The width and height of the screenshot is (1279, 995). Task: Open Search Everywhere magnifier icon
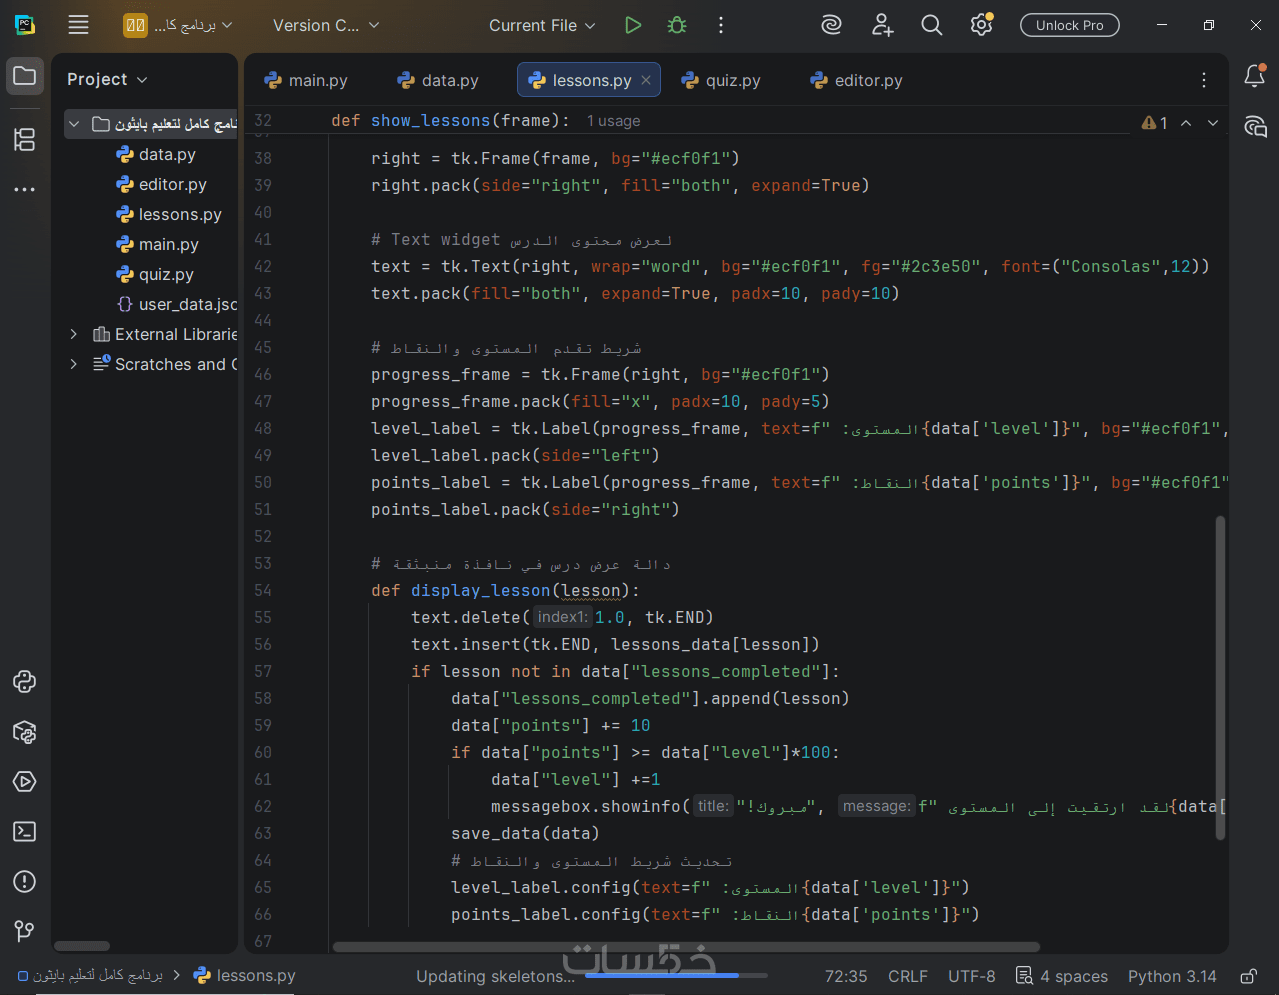pyautogui.click(x=931, y=25)
